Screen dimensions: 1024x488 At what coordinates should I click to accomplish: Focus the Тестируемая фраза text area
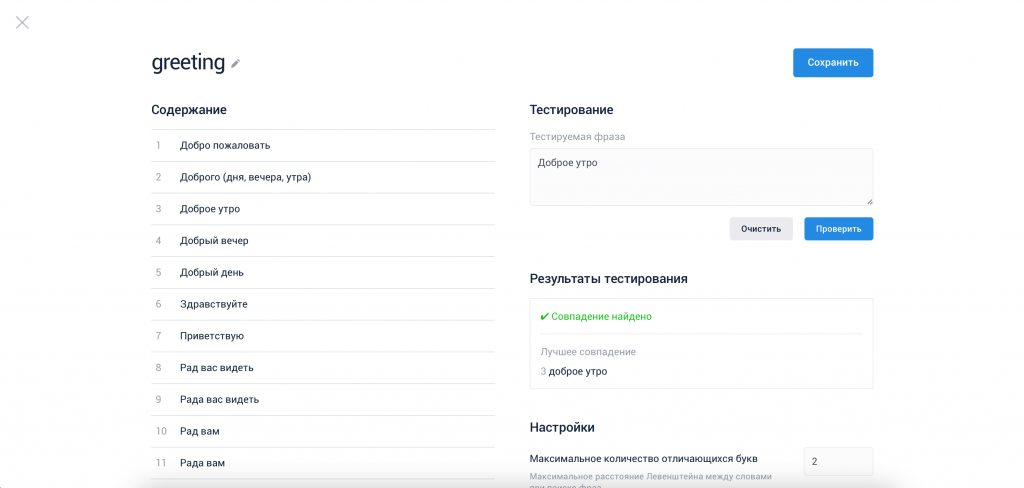[x=700, y=177]
